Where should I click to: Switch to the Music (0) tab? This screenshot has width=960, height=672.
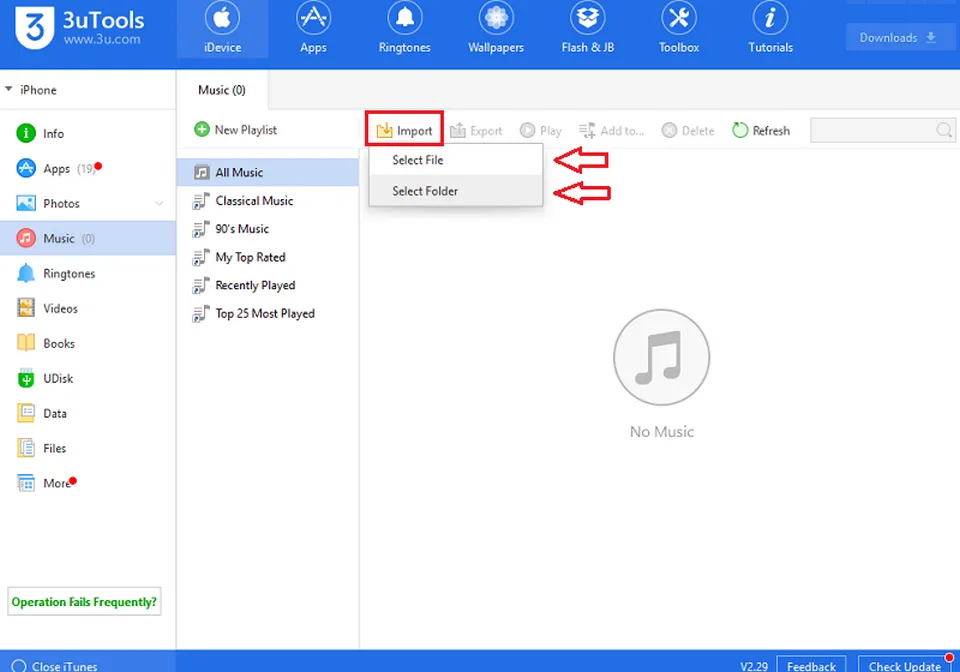[222, 89]
